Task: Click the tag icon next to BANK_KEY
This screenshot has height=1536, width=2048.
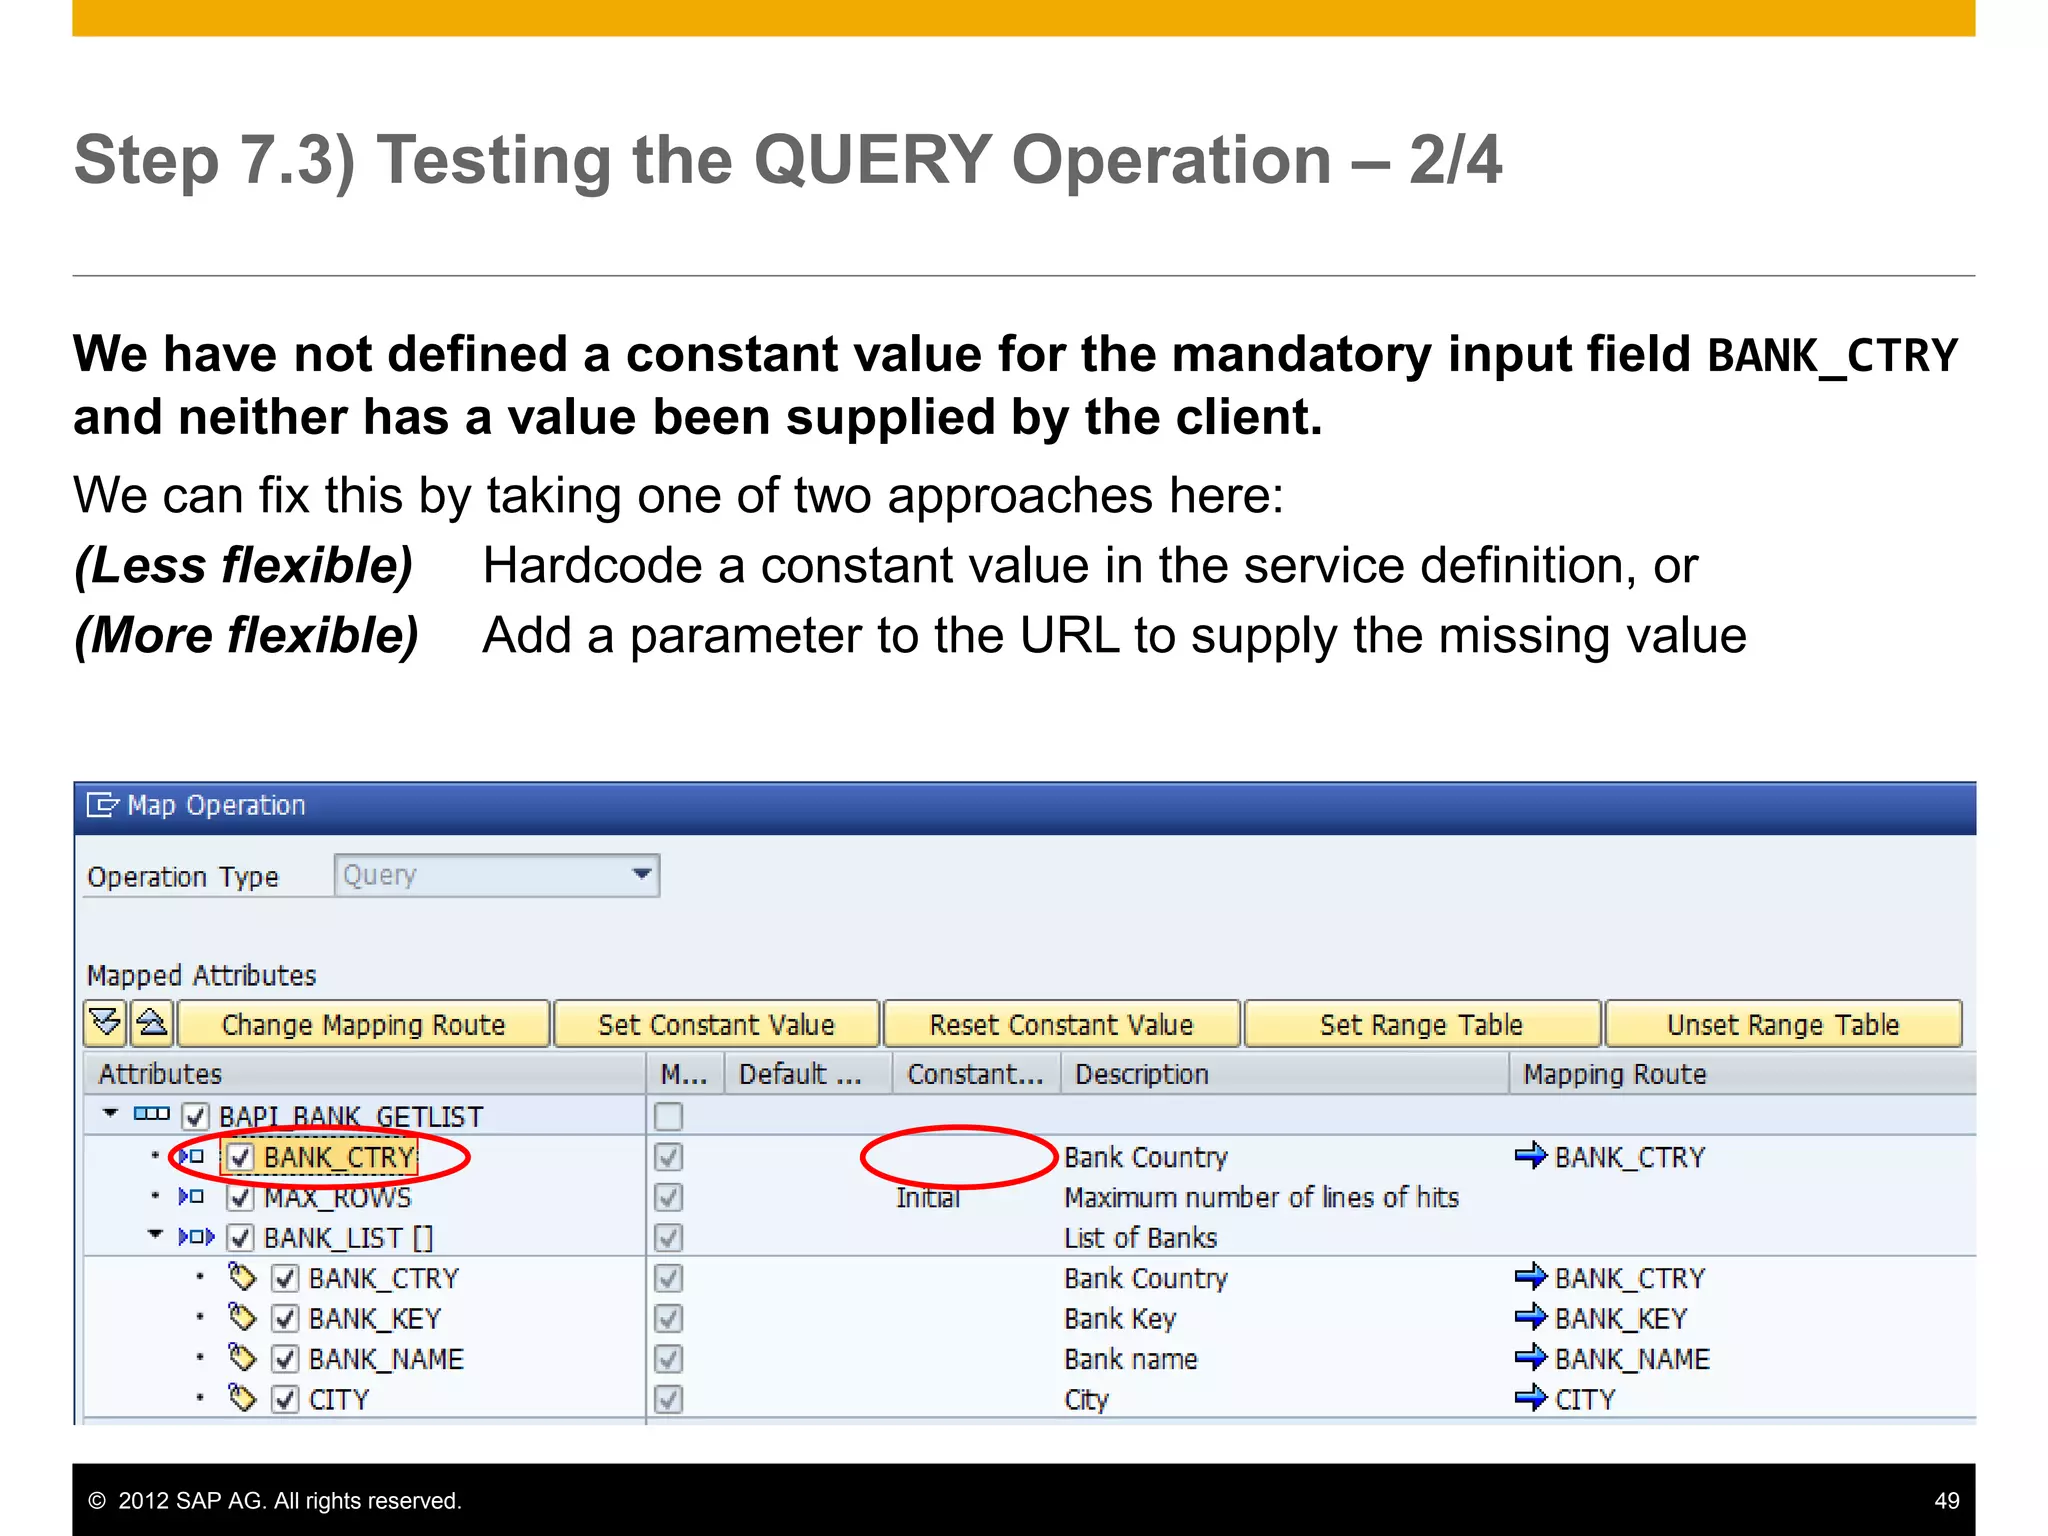Action: click(x=243, y=1318)
